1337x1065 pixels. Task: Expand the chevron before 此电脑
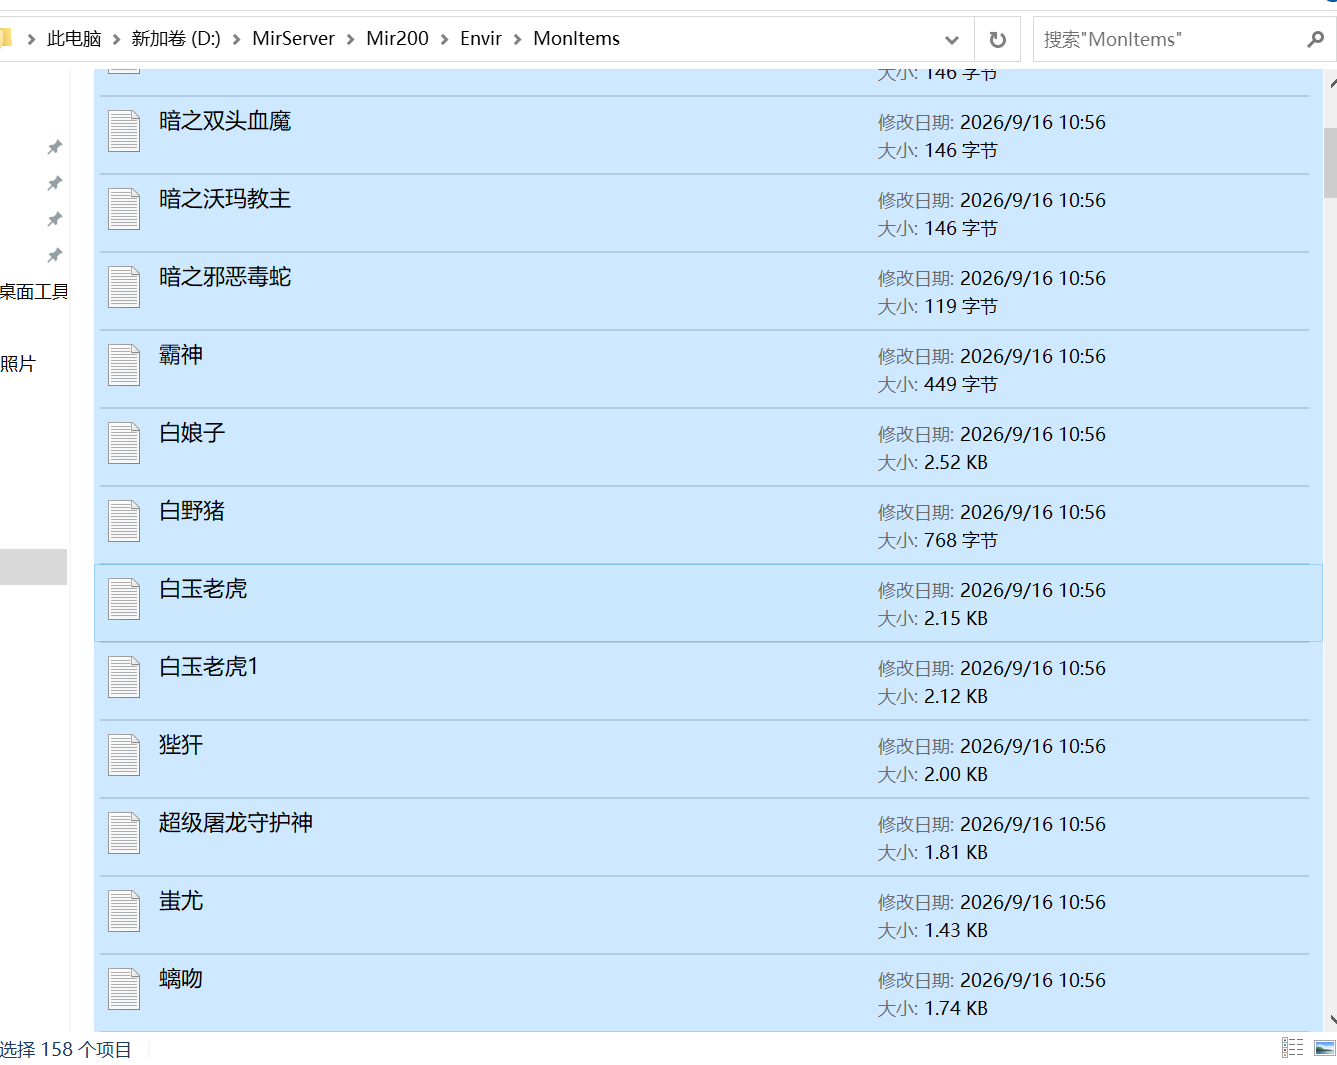tap(31, 39)
